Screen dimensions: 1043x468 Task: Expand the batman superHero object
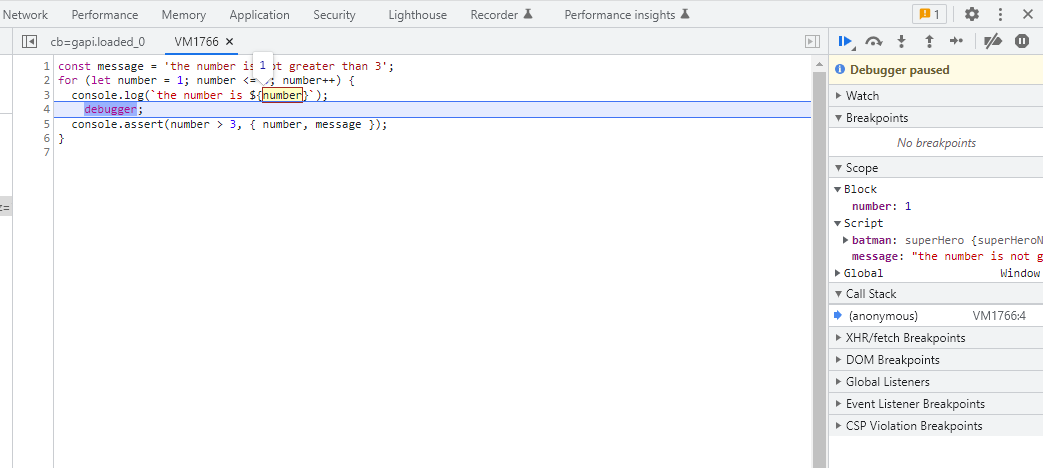click(x=846, y=240)
